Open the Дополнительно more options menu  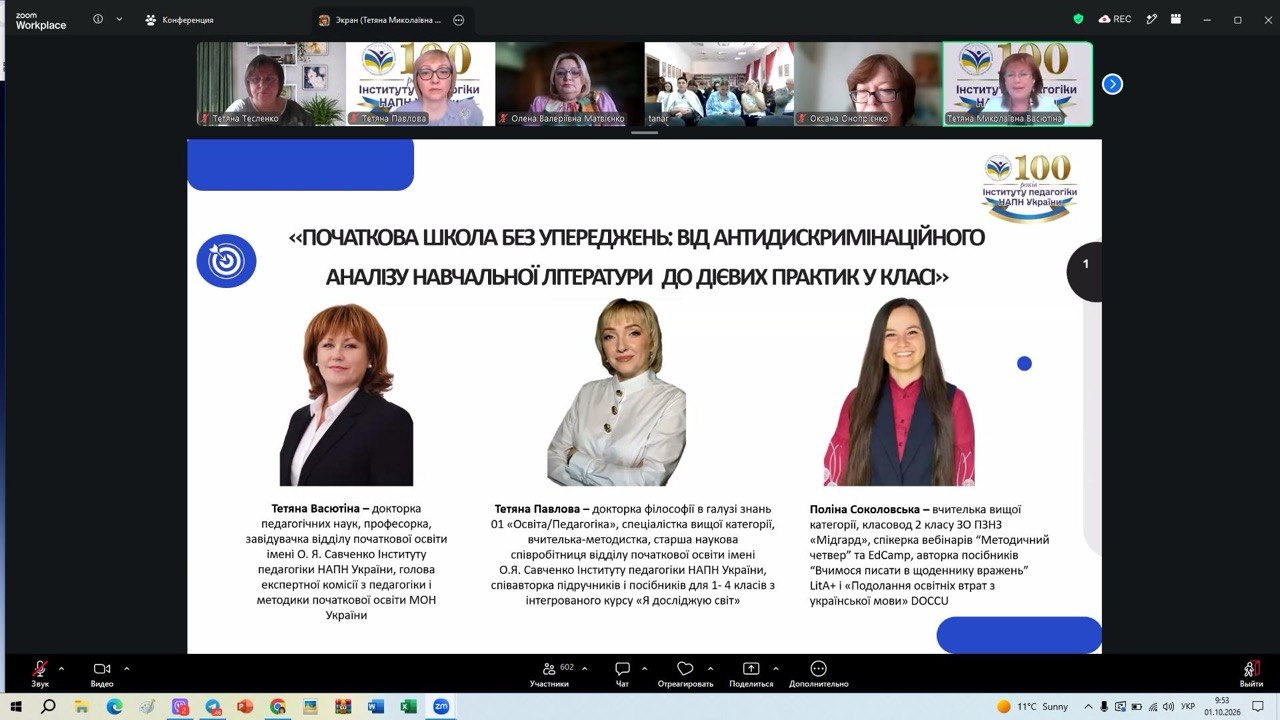pyautogui.click(x=818, y=674)
